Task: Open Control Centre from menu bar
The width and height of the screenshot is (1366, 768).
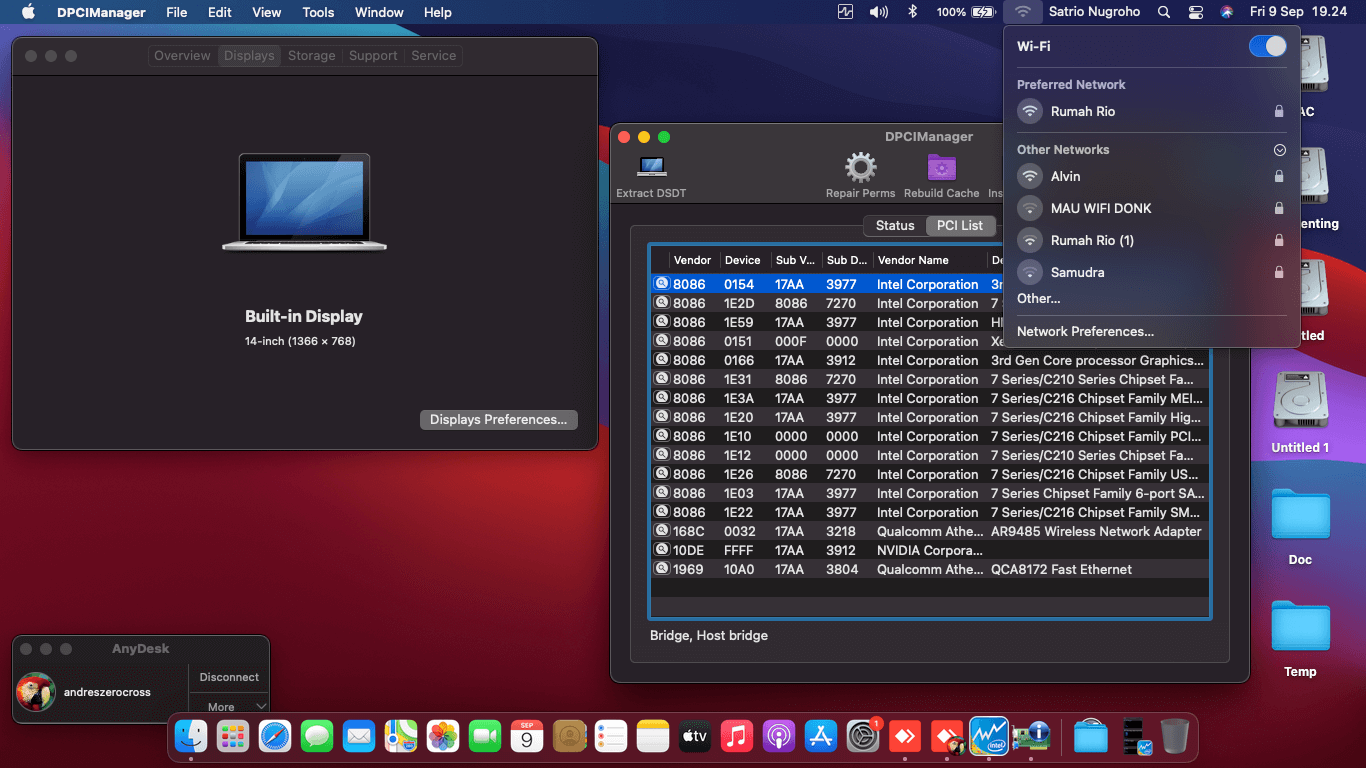Action: (1196, 12)
